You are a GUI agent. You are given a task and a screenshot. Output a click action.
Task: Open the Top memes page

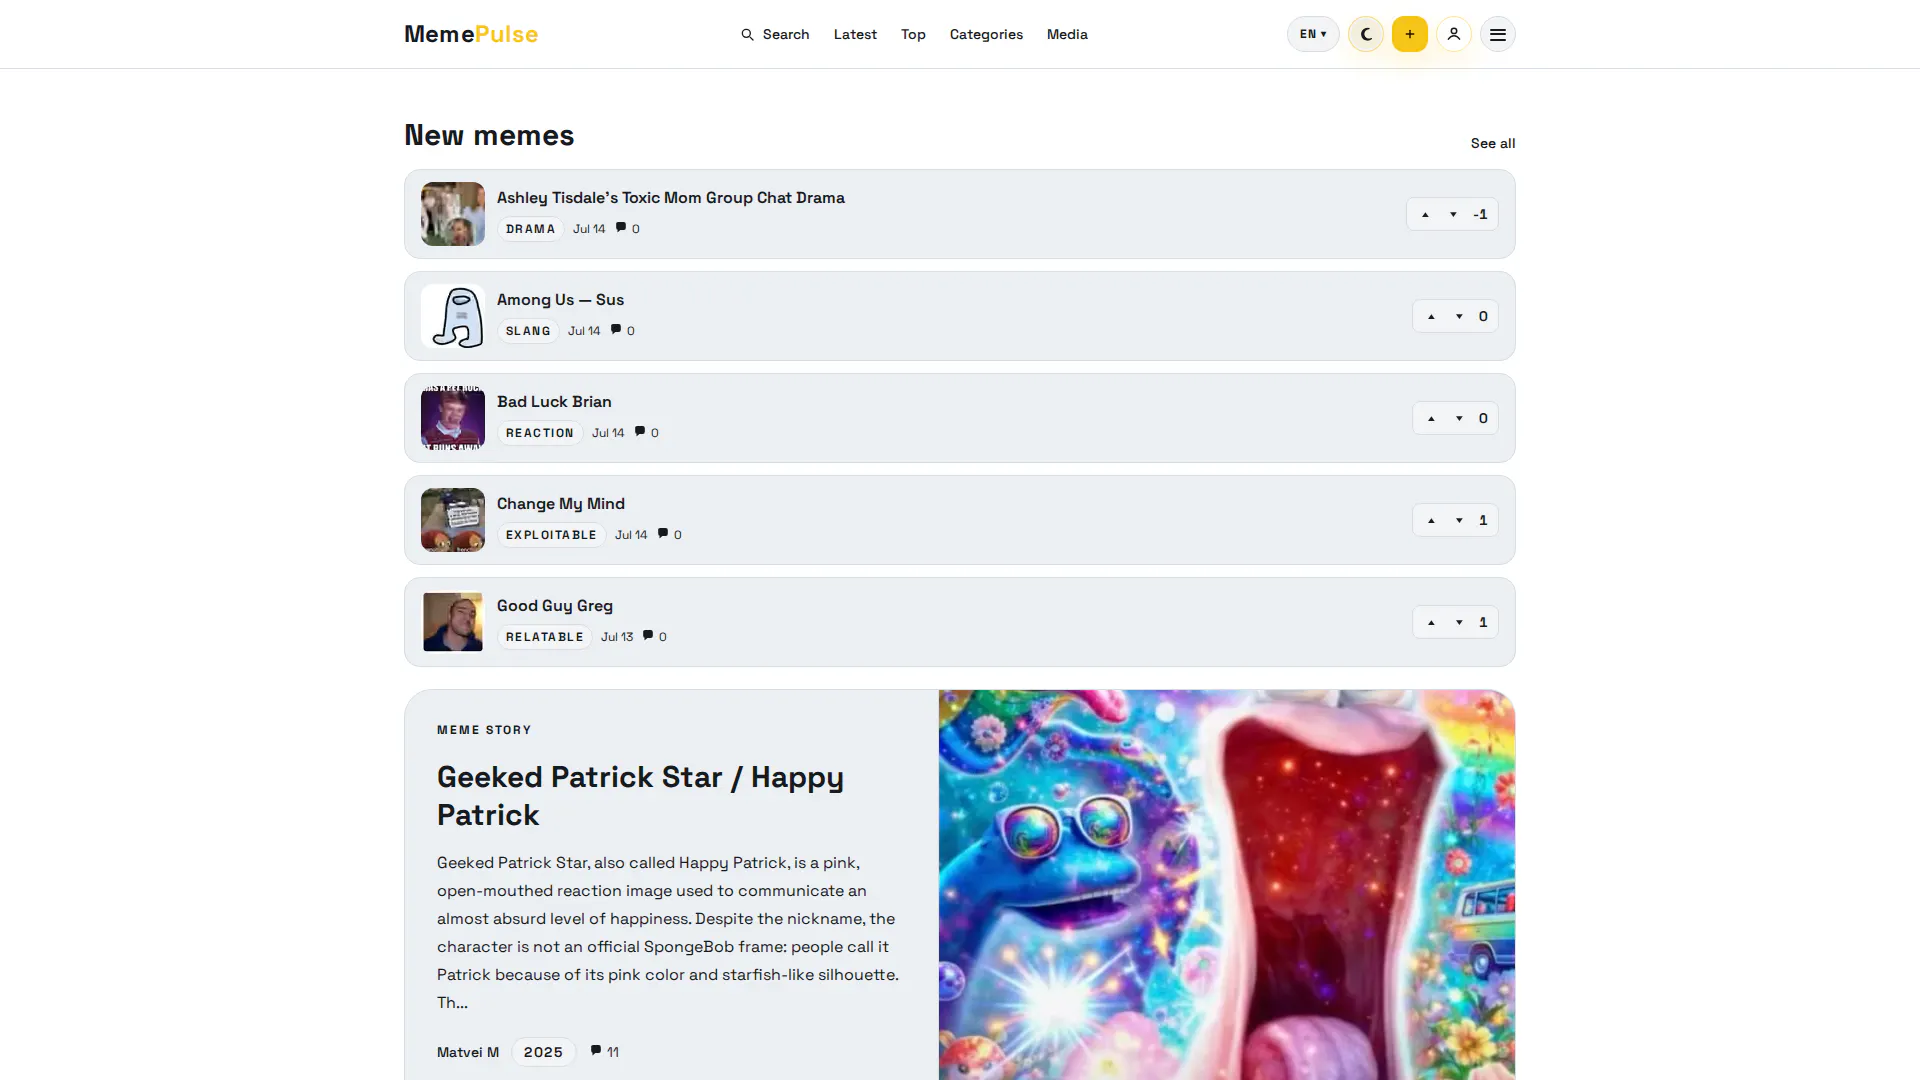click(x=913, y=34)
